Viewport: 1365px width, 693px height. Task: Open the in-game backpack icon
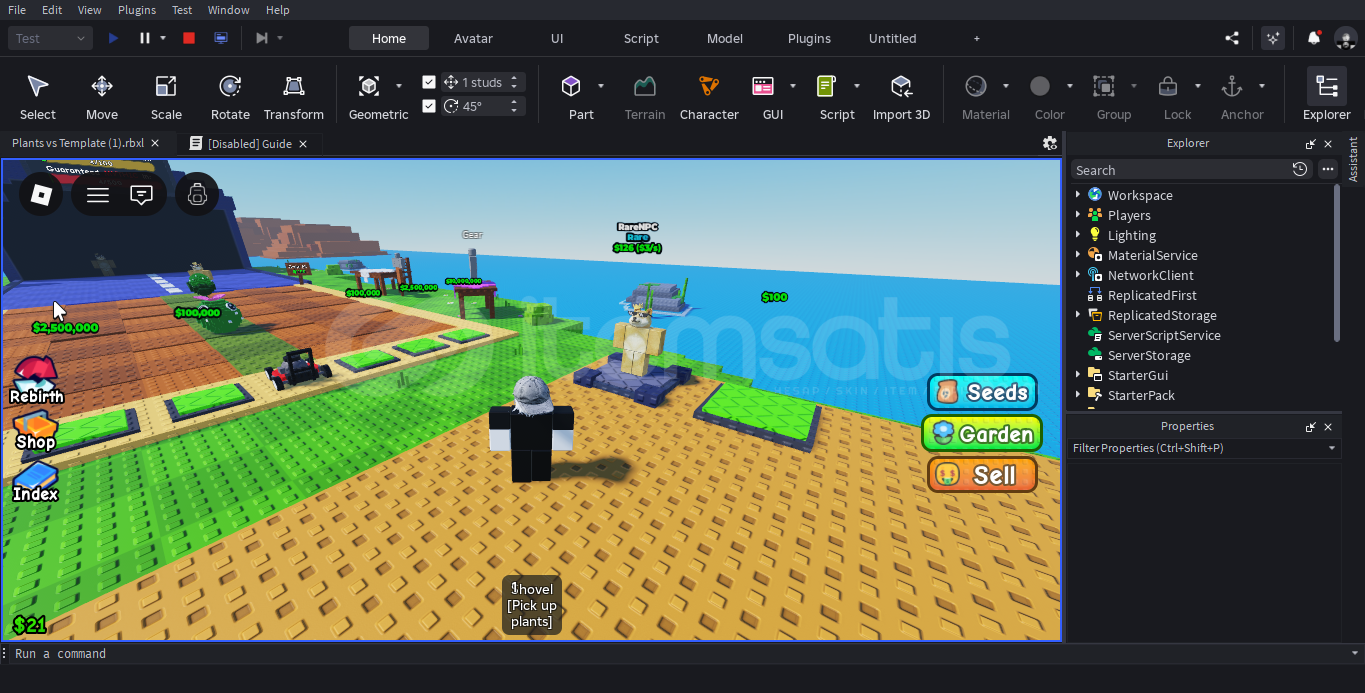coord(197,194)
